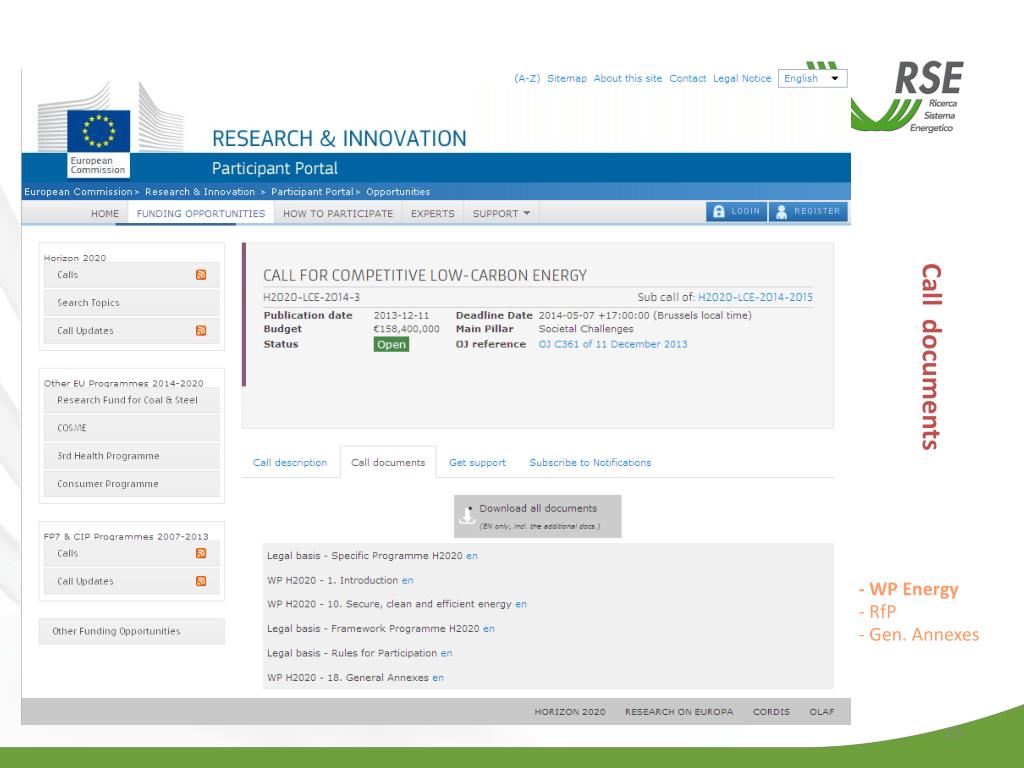Screen dimensions: 1024x768
Task: Open the About this site link
Action: point(628,78)
